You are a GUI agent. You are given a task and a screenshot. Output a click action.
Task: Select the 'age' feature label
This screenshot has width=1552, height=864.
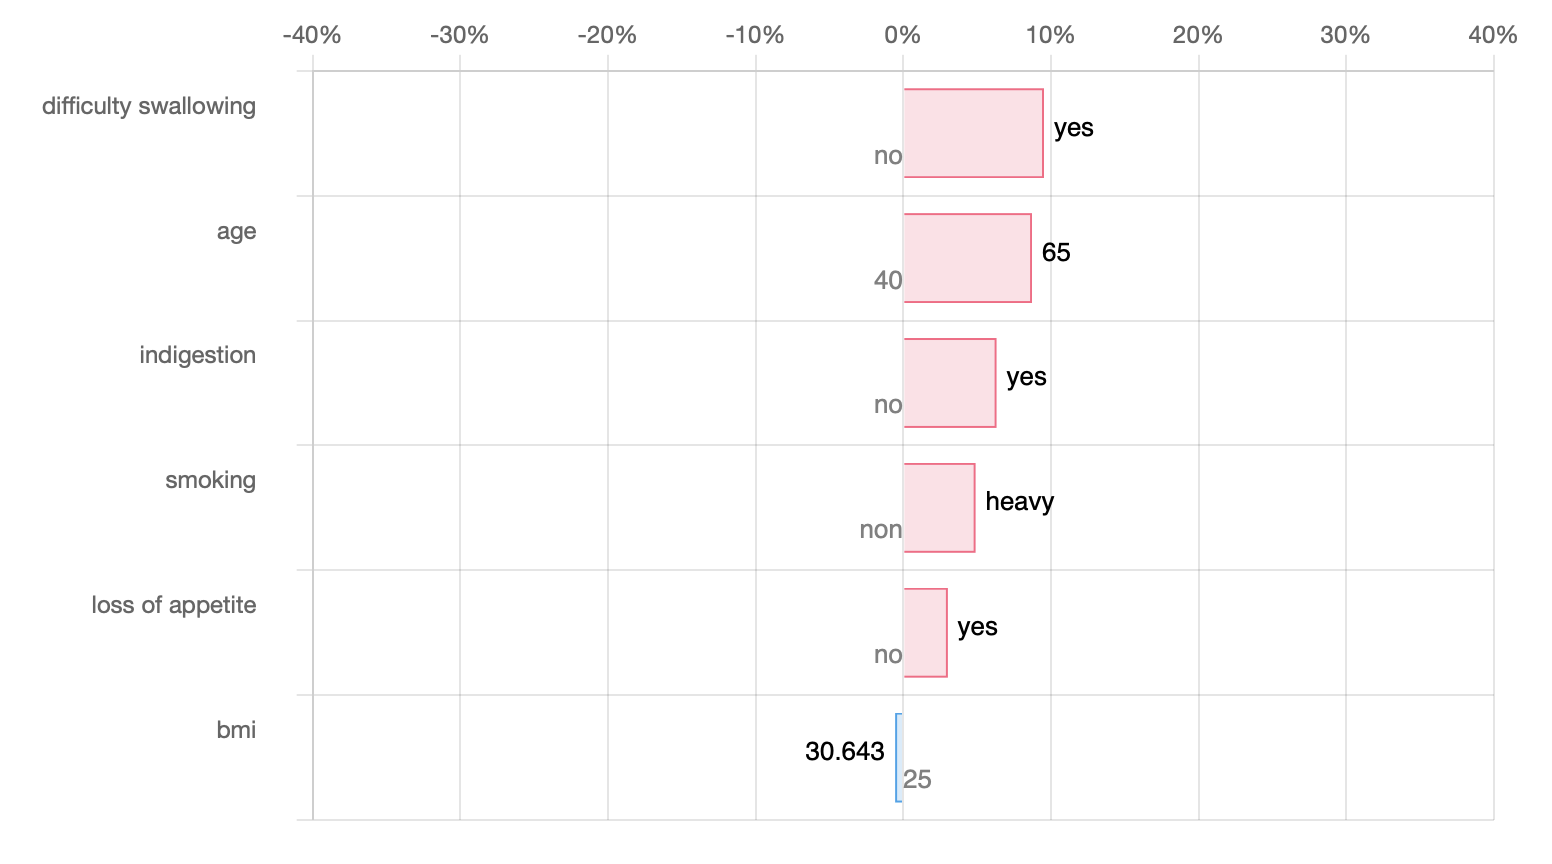coord(236,231)
